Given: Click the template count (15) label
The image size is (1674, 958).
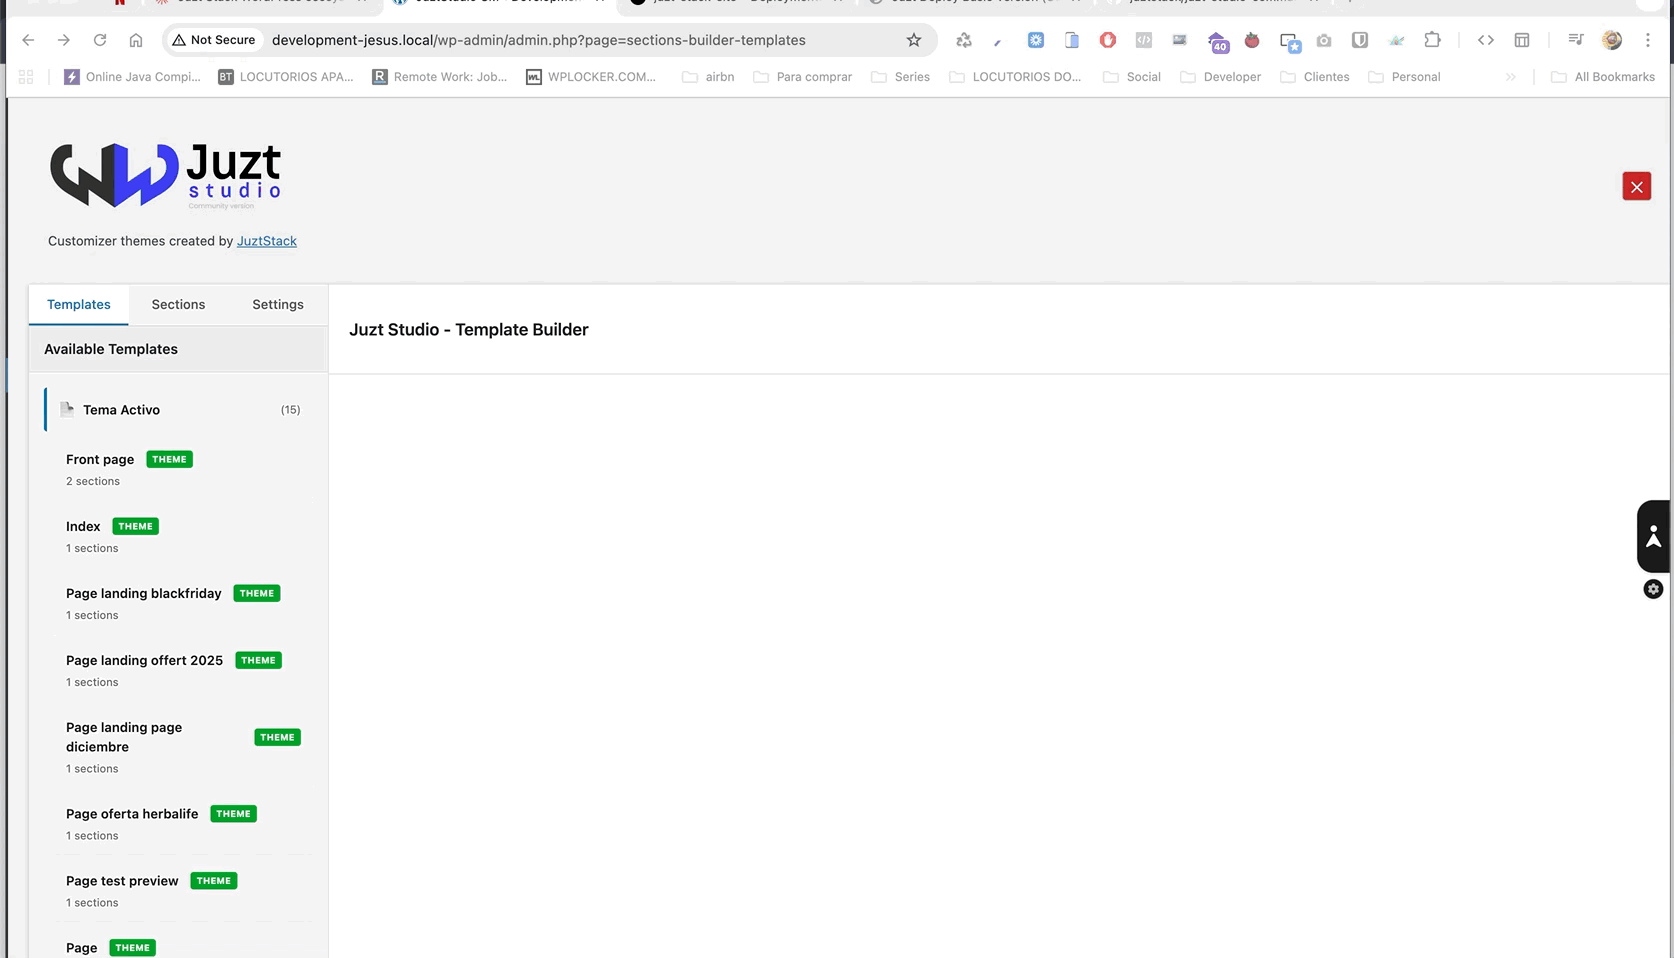Looking at the screenshot, I should click(290, 410).
